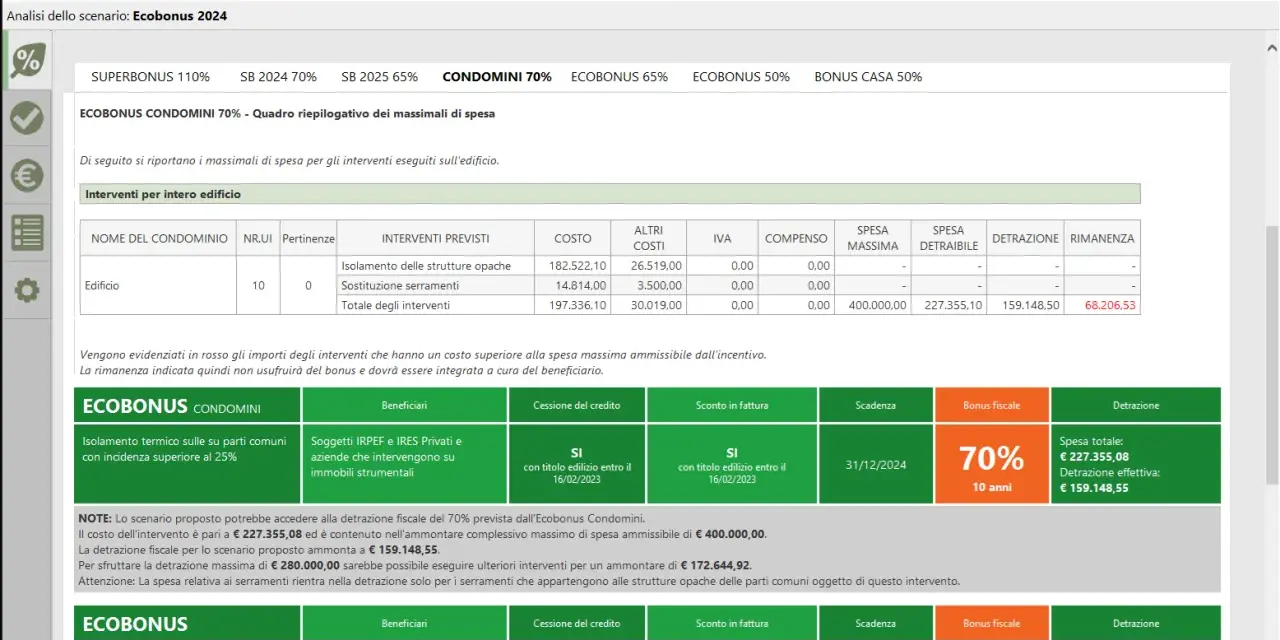Click 'NOME DEL CONDOMINIO' column header
The width and height of the screenshot is (1280, 640).
tap(159, 238)
